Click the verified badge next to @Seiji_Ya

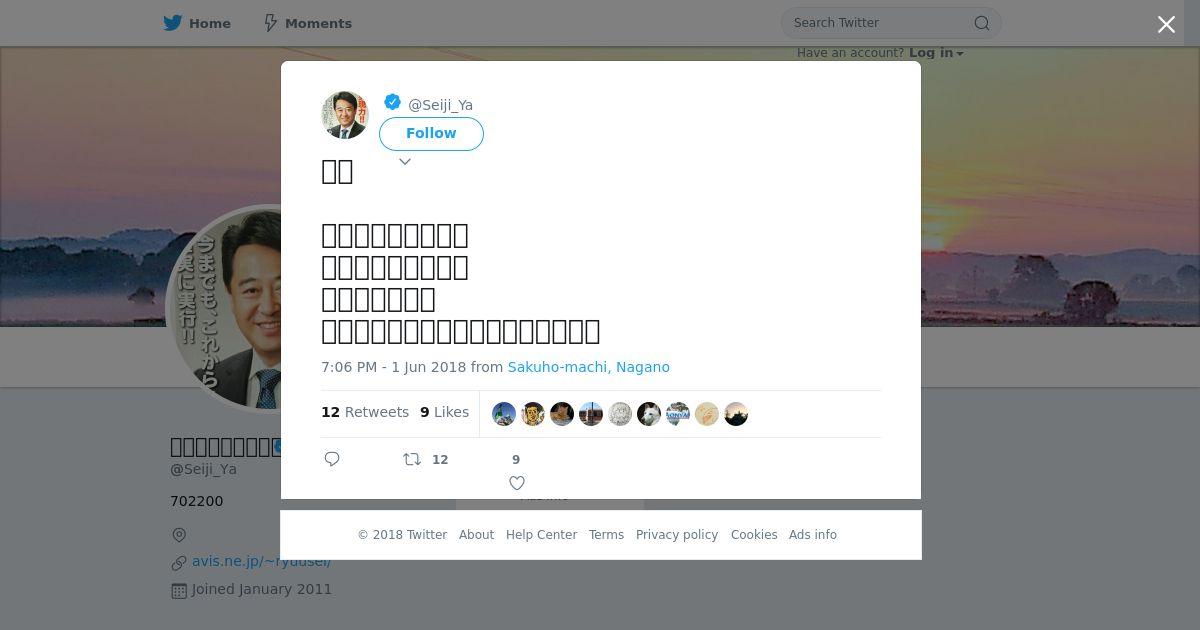tap(393, 102)
